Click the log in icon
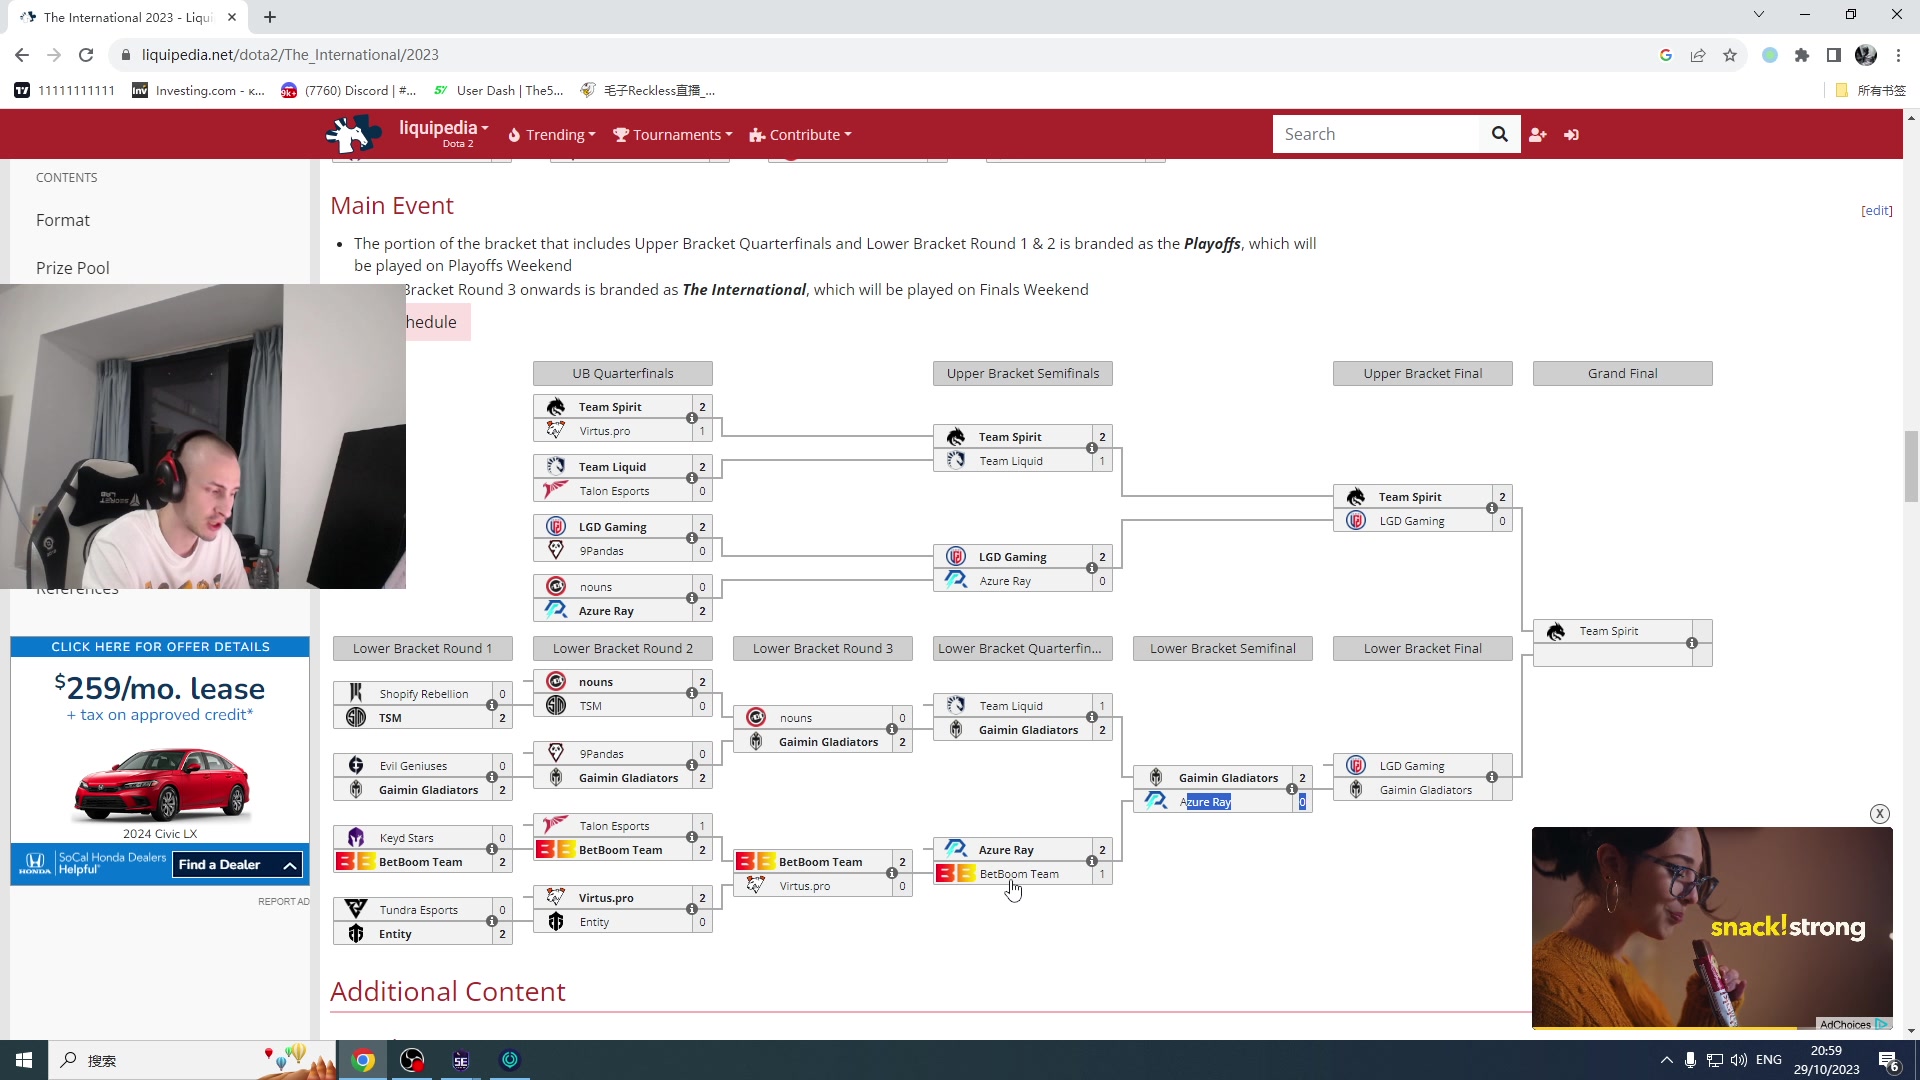 coord(1571,135)
